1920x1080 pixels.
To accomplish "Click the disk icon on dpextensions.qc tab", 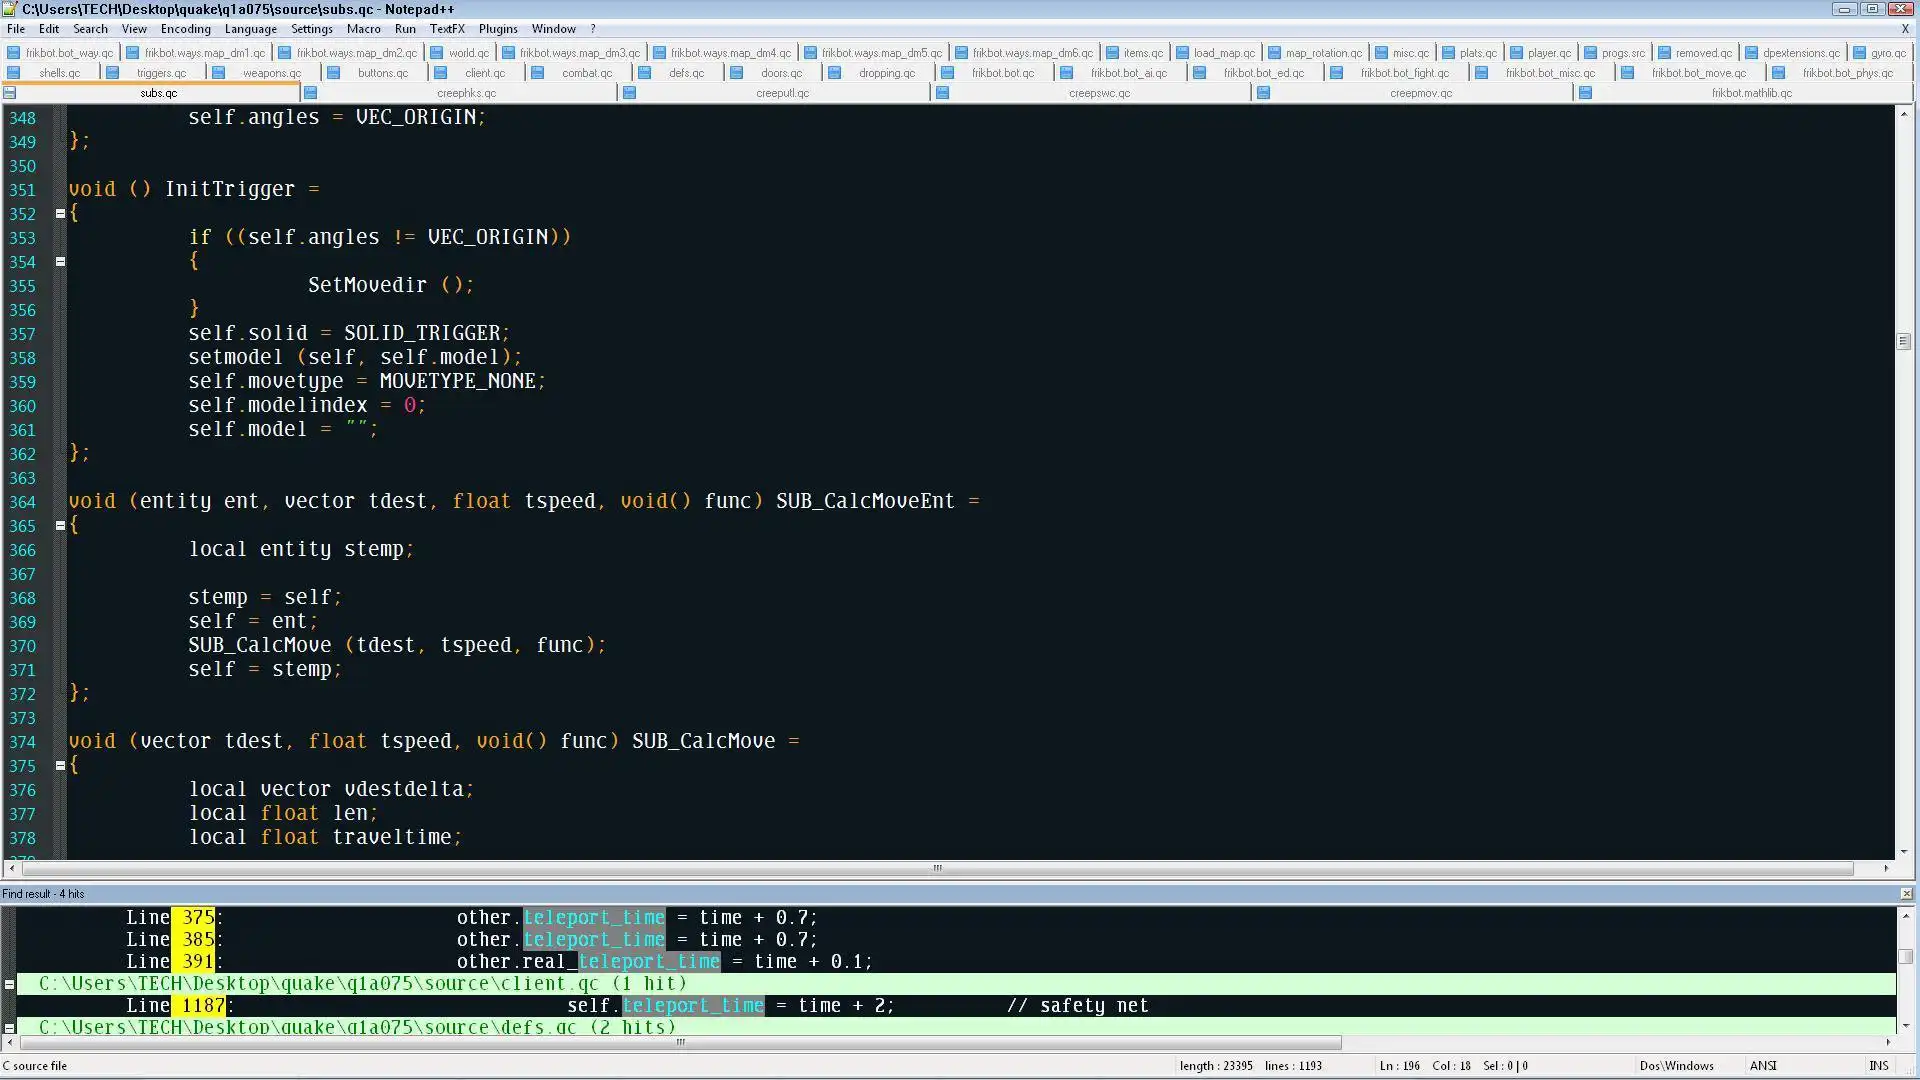I will point(1751,53).
